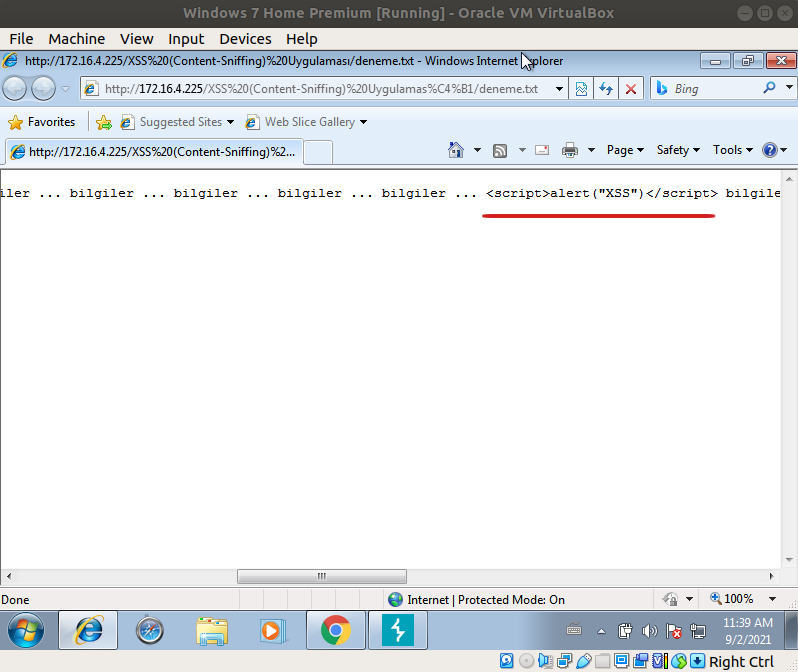Open VirtualBox Help menu

click(301, 39)
